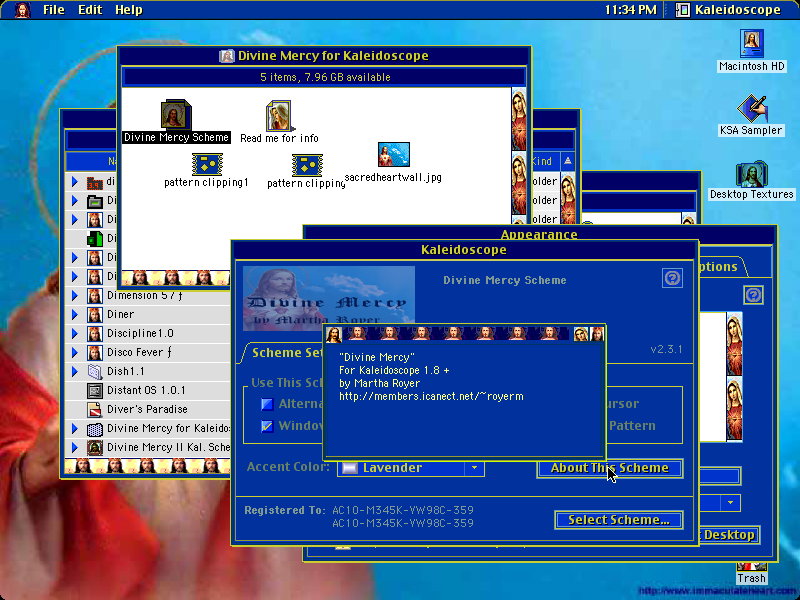Open the popup menu arrow in Appearance window

point(730,503)
